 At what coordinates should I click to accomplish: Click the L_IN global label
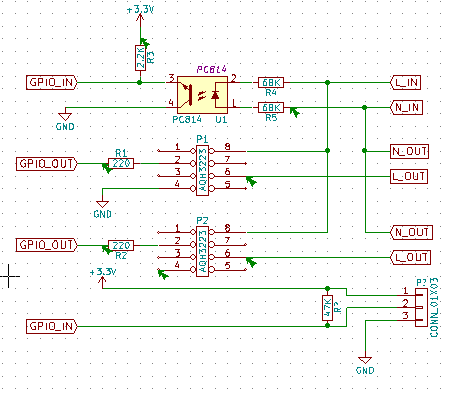pyautogui.click(x=405, y=82)
